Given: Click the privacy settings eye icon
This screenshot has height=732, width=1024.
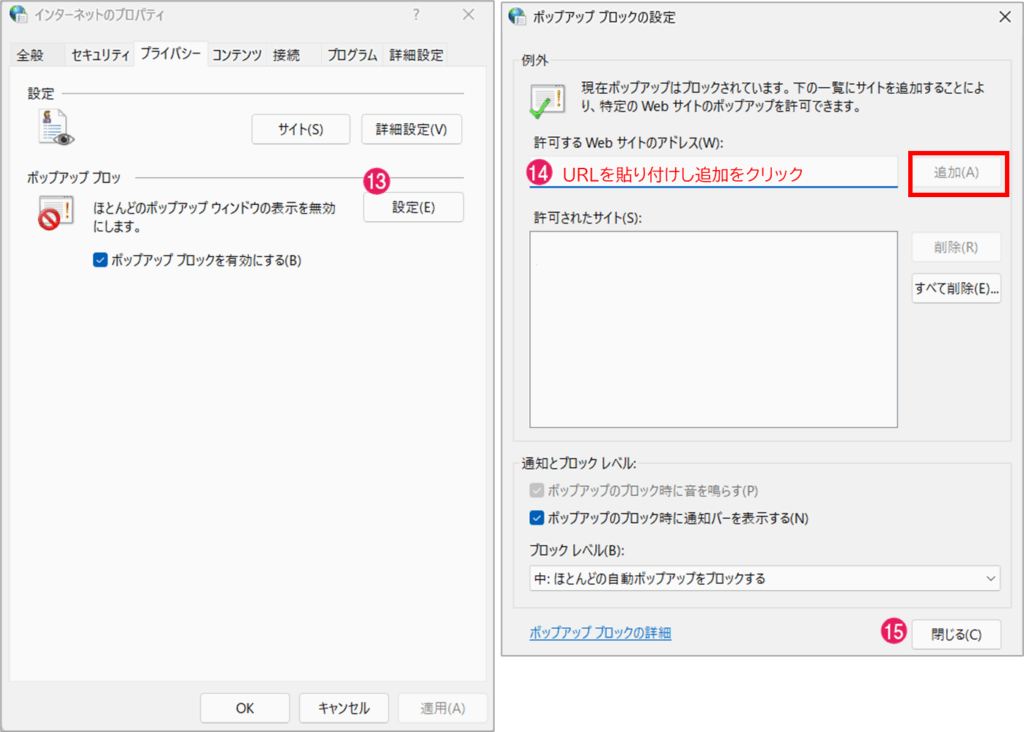Looking at the screenshot, I should [x=56, y=128].
